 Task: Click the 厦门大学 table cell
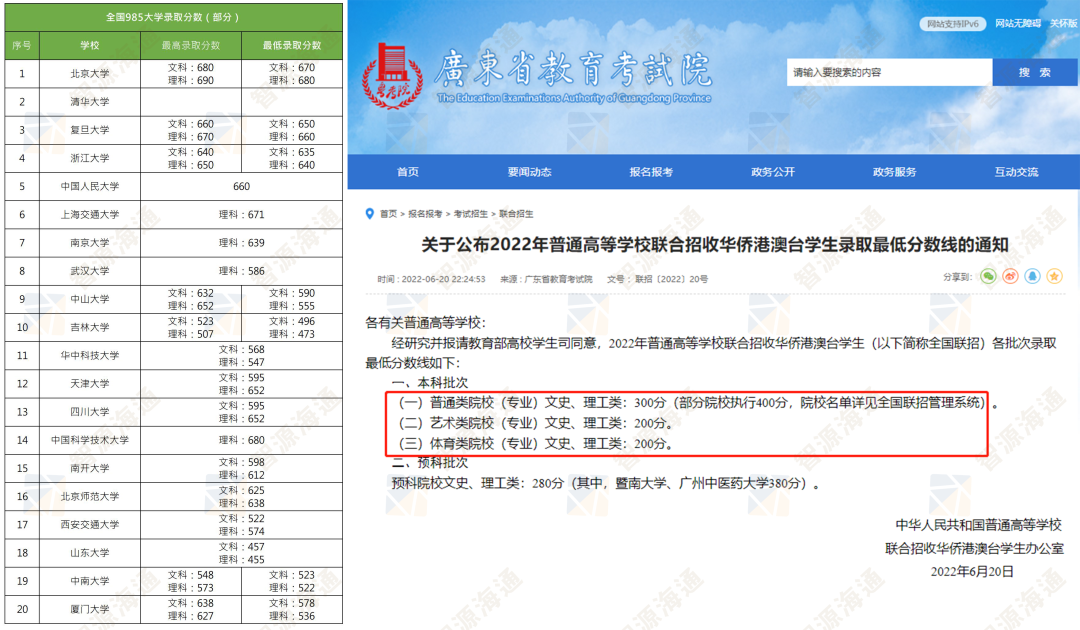pyautogui.click(x=90, y=609)
